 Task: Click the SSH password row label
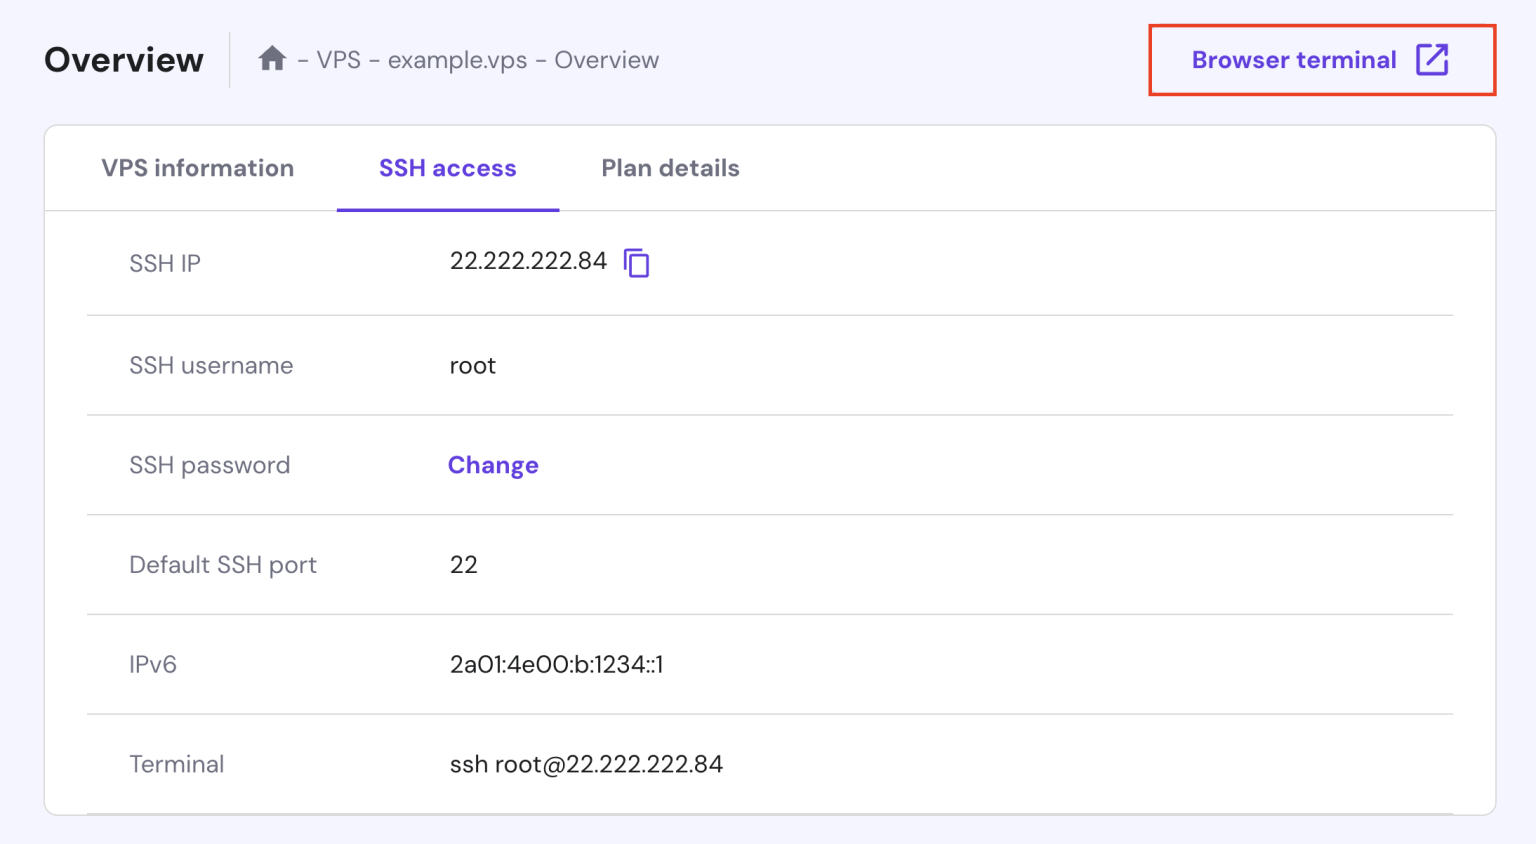(x=209, y=465)
